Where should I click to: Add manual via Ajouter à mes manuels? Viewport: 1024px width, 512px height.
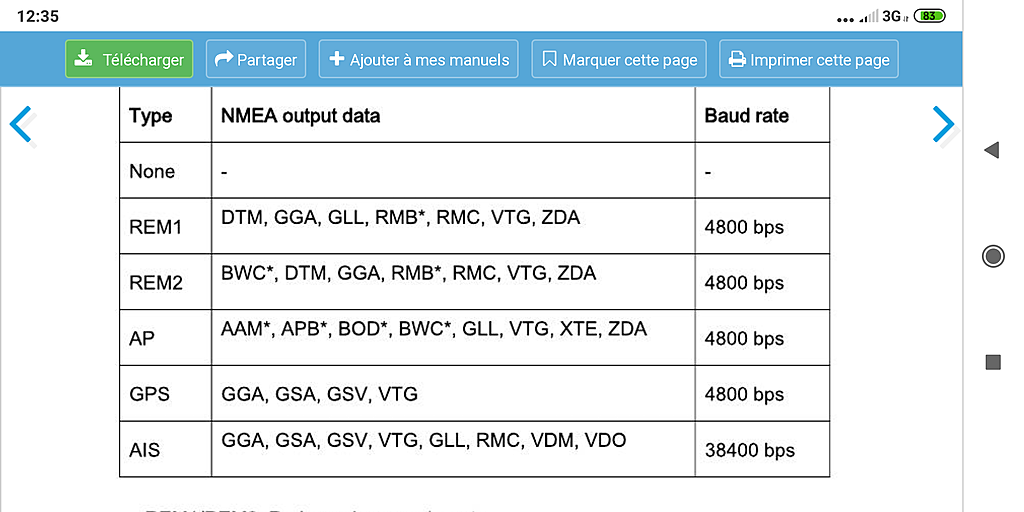[419, 59]
